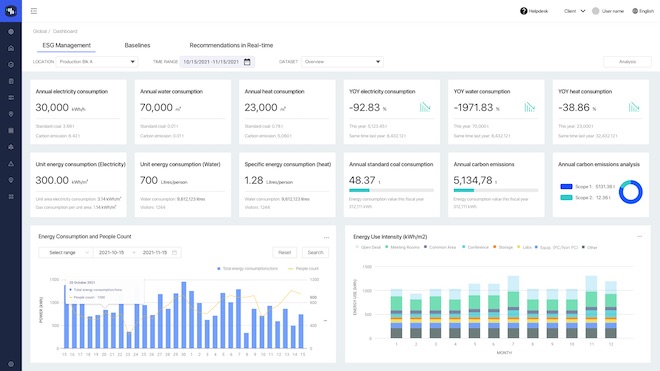Toggle the Storage legend series
This screenshot has width=660, height=371.
(x=503, y=247)
